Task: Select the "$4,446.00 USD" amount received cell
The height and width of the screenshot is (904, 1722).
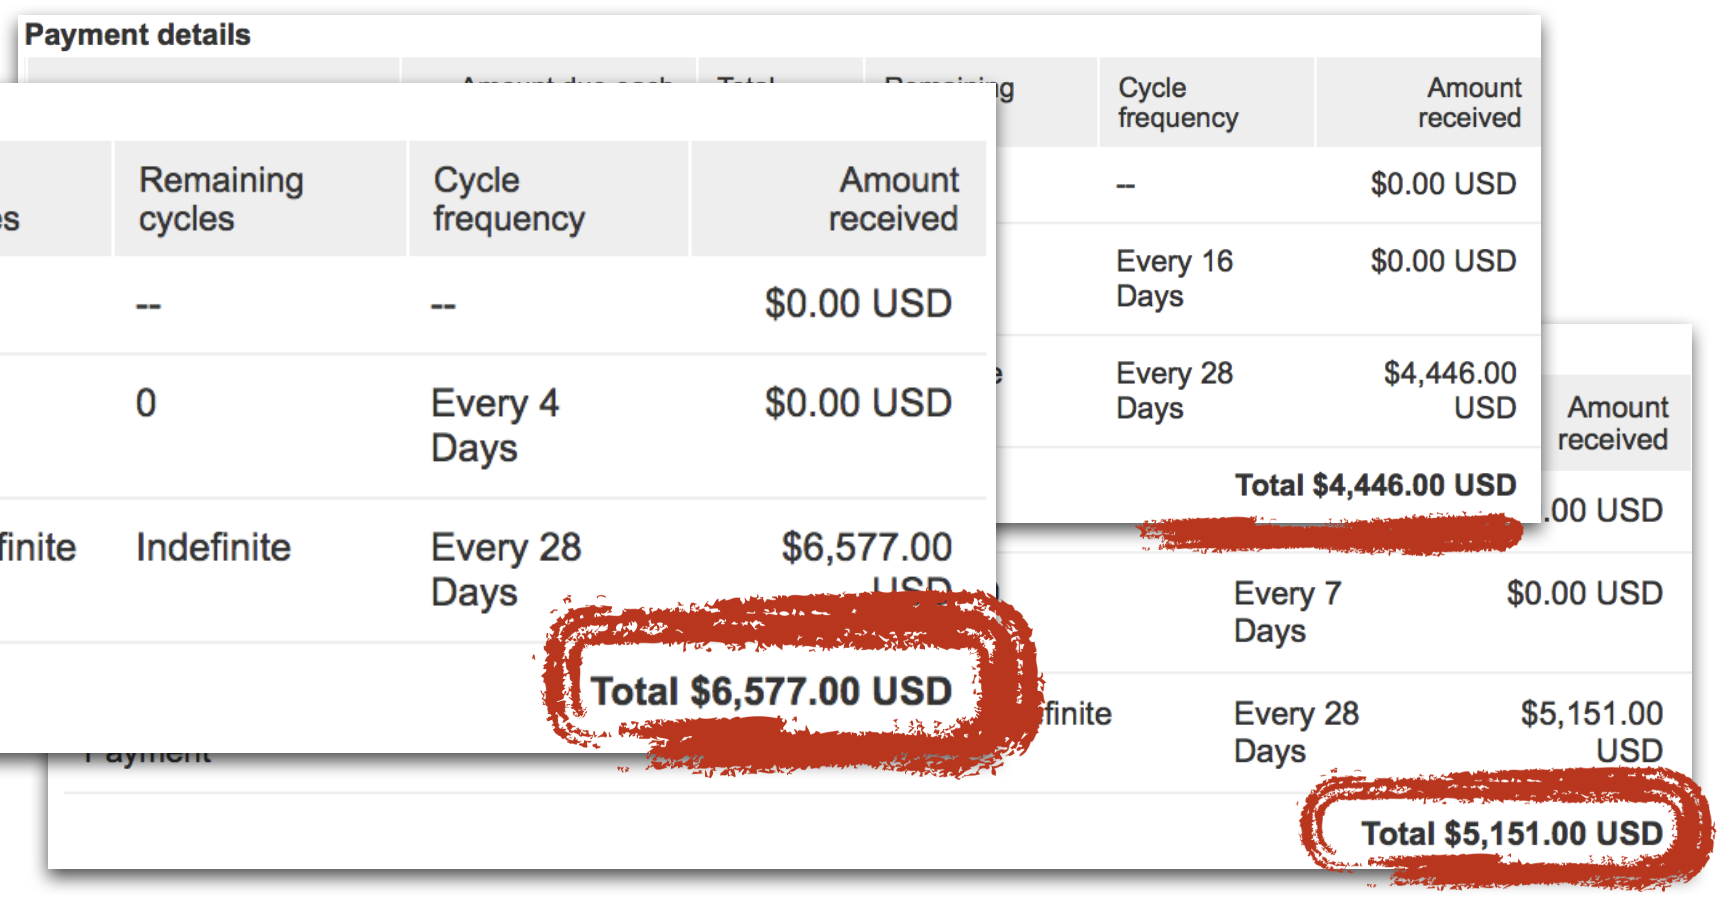Action: point(1450,390)
